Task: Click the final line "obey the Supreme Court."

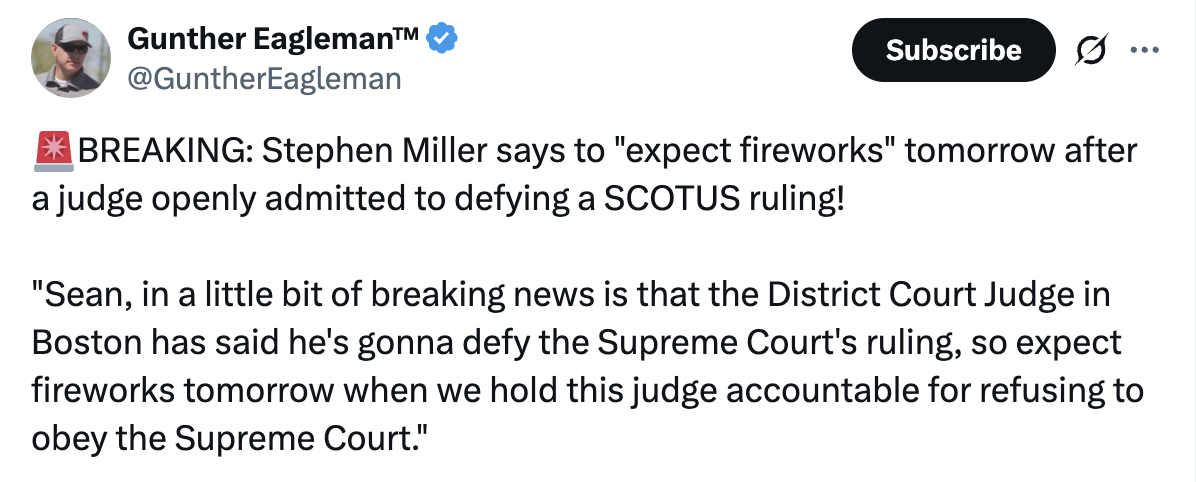Action: [x=229, y=440]
